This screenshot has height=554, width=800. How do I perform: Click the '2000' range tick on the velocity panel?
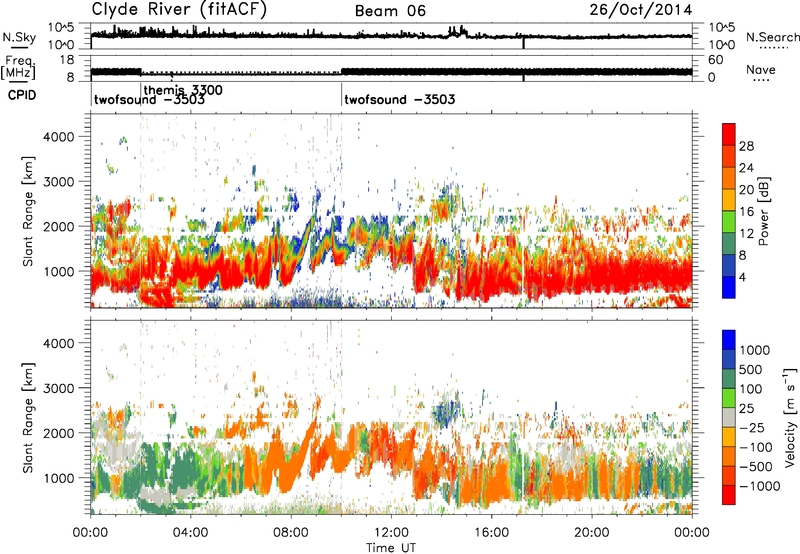58,433
